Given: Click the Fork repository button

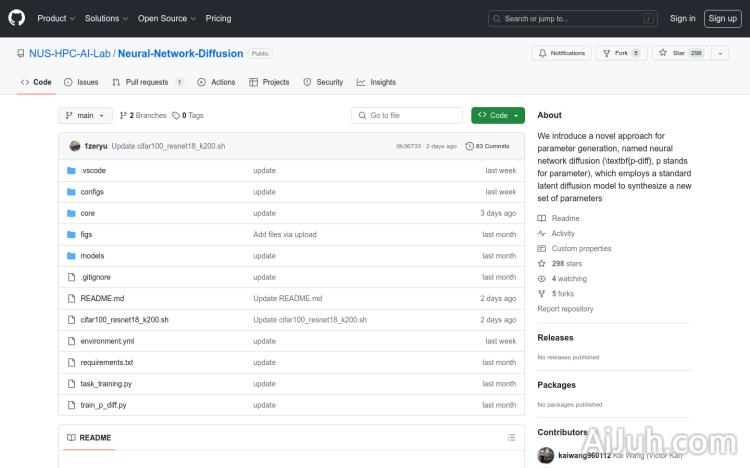Looking at the screenshot, I should point(621,53).
